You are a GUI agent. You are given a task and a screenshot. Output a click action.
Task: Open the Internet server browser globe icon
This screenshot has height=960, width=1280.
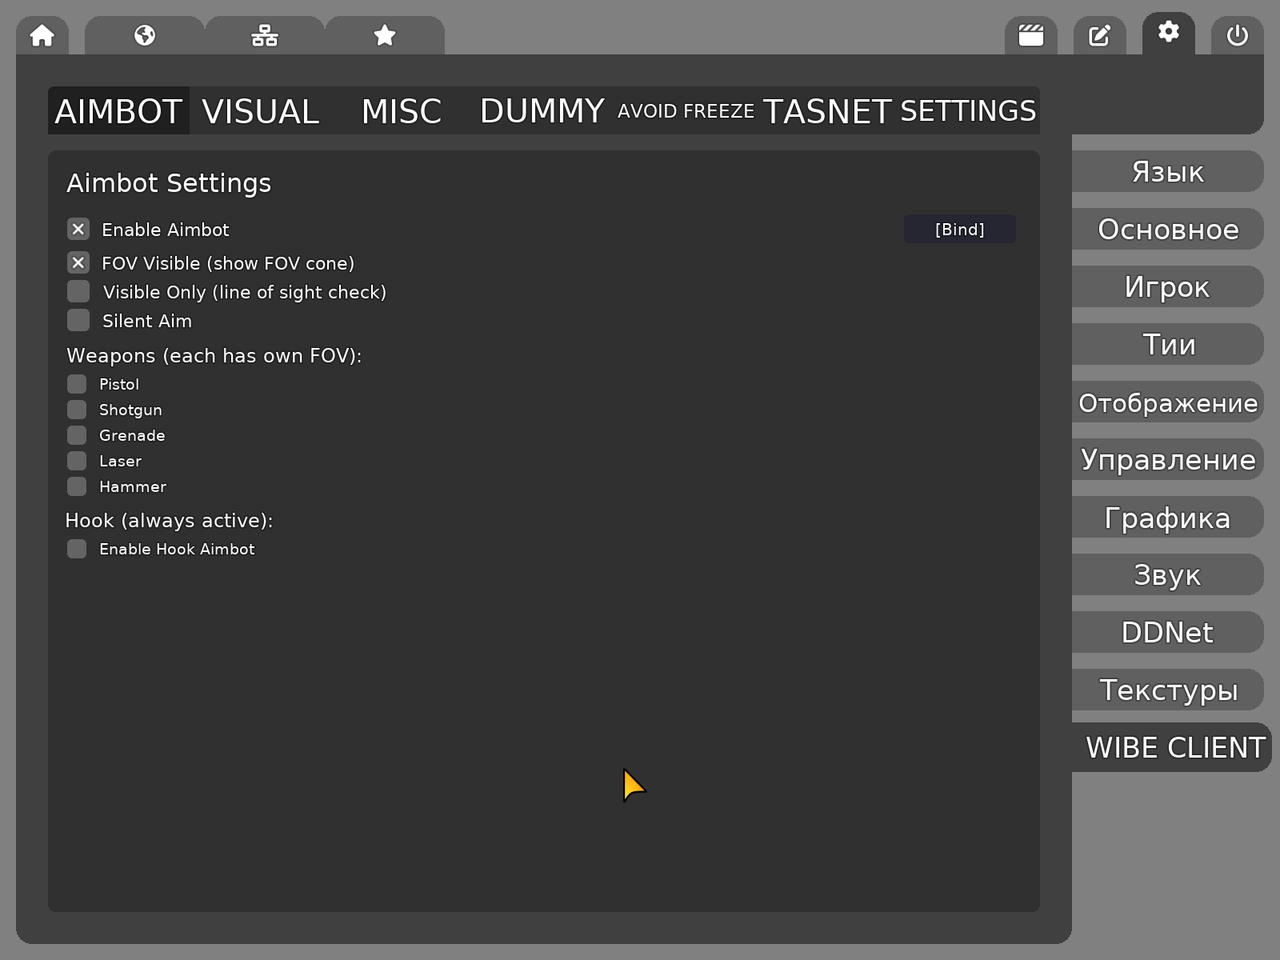145,36
